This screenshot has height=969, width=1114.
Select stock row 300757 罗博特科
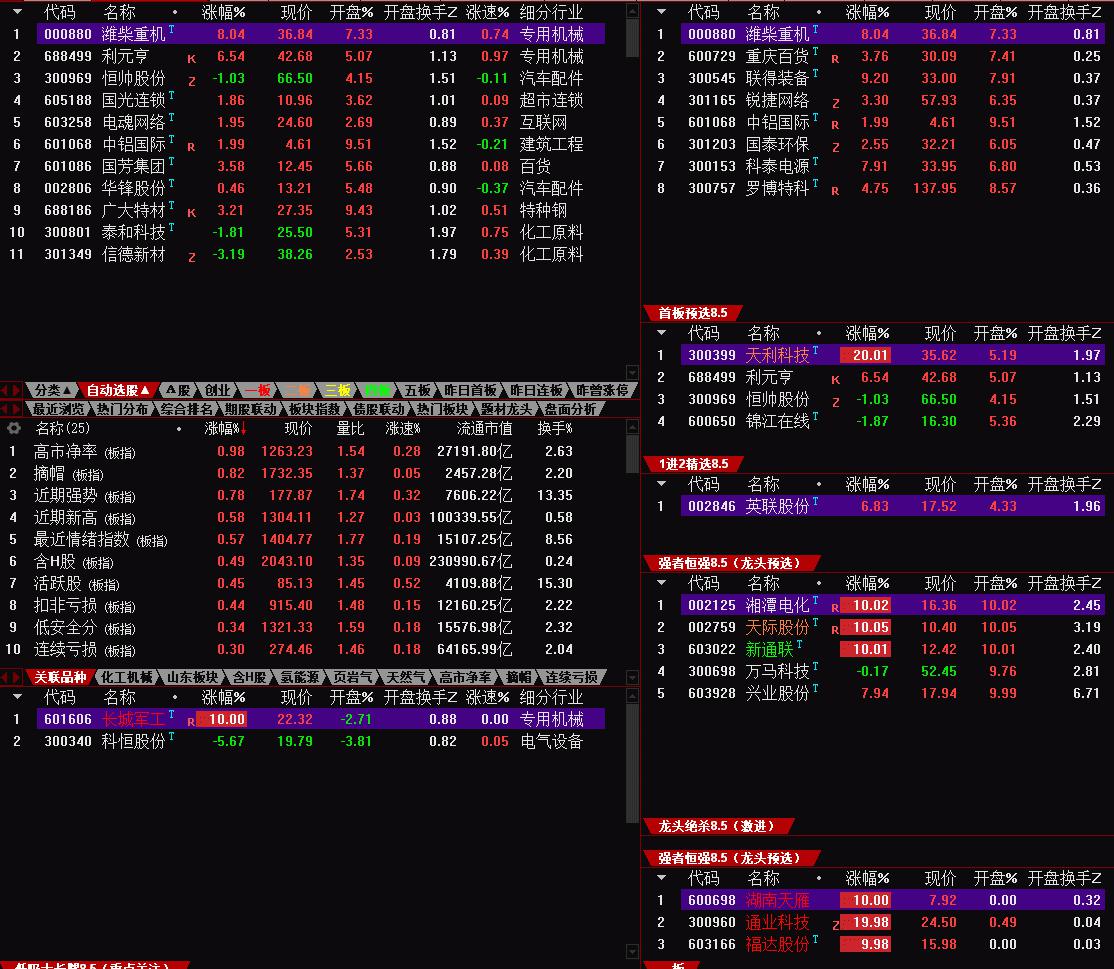coord(892,188)
